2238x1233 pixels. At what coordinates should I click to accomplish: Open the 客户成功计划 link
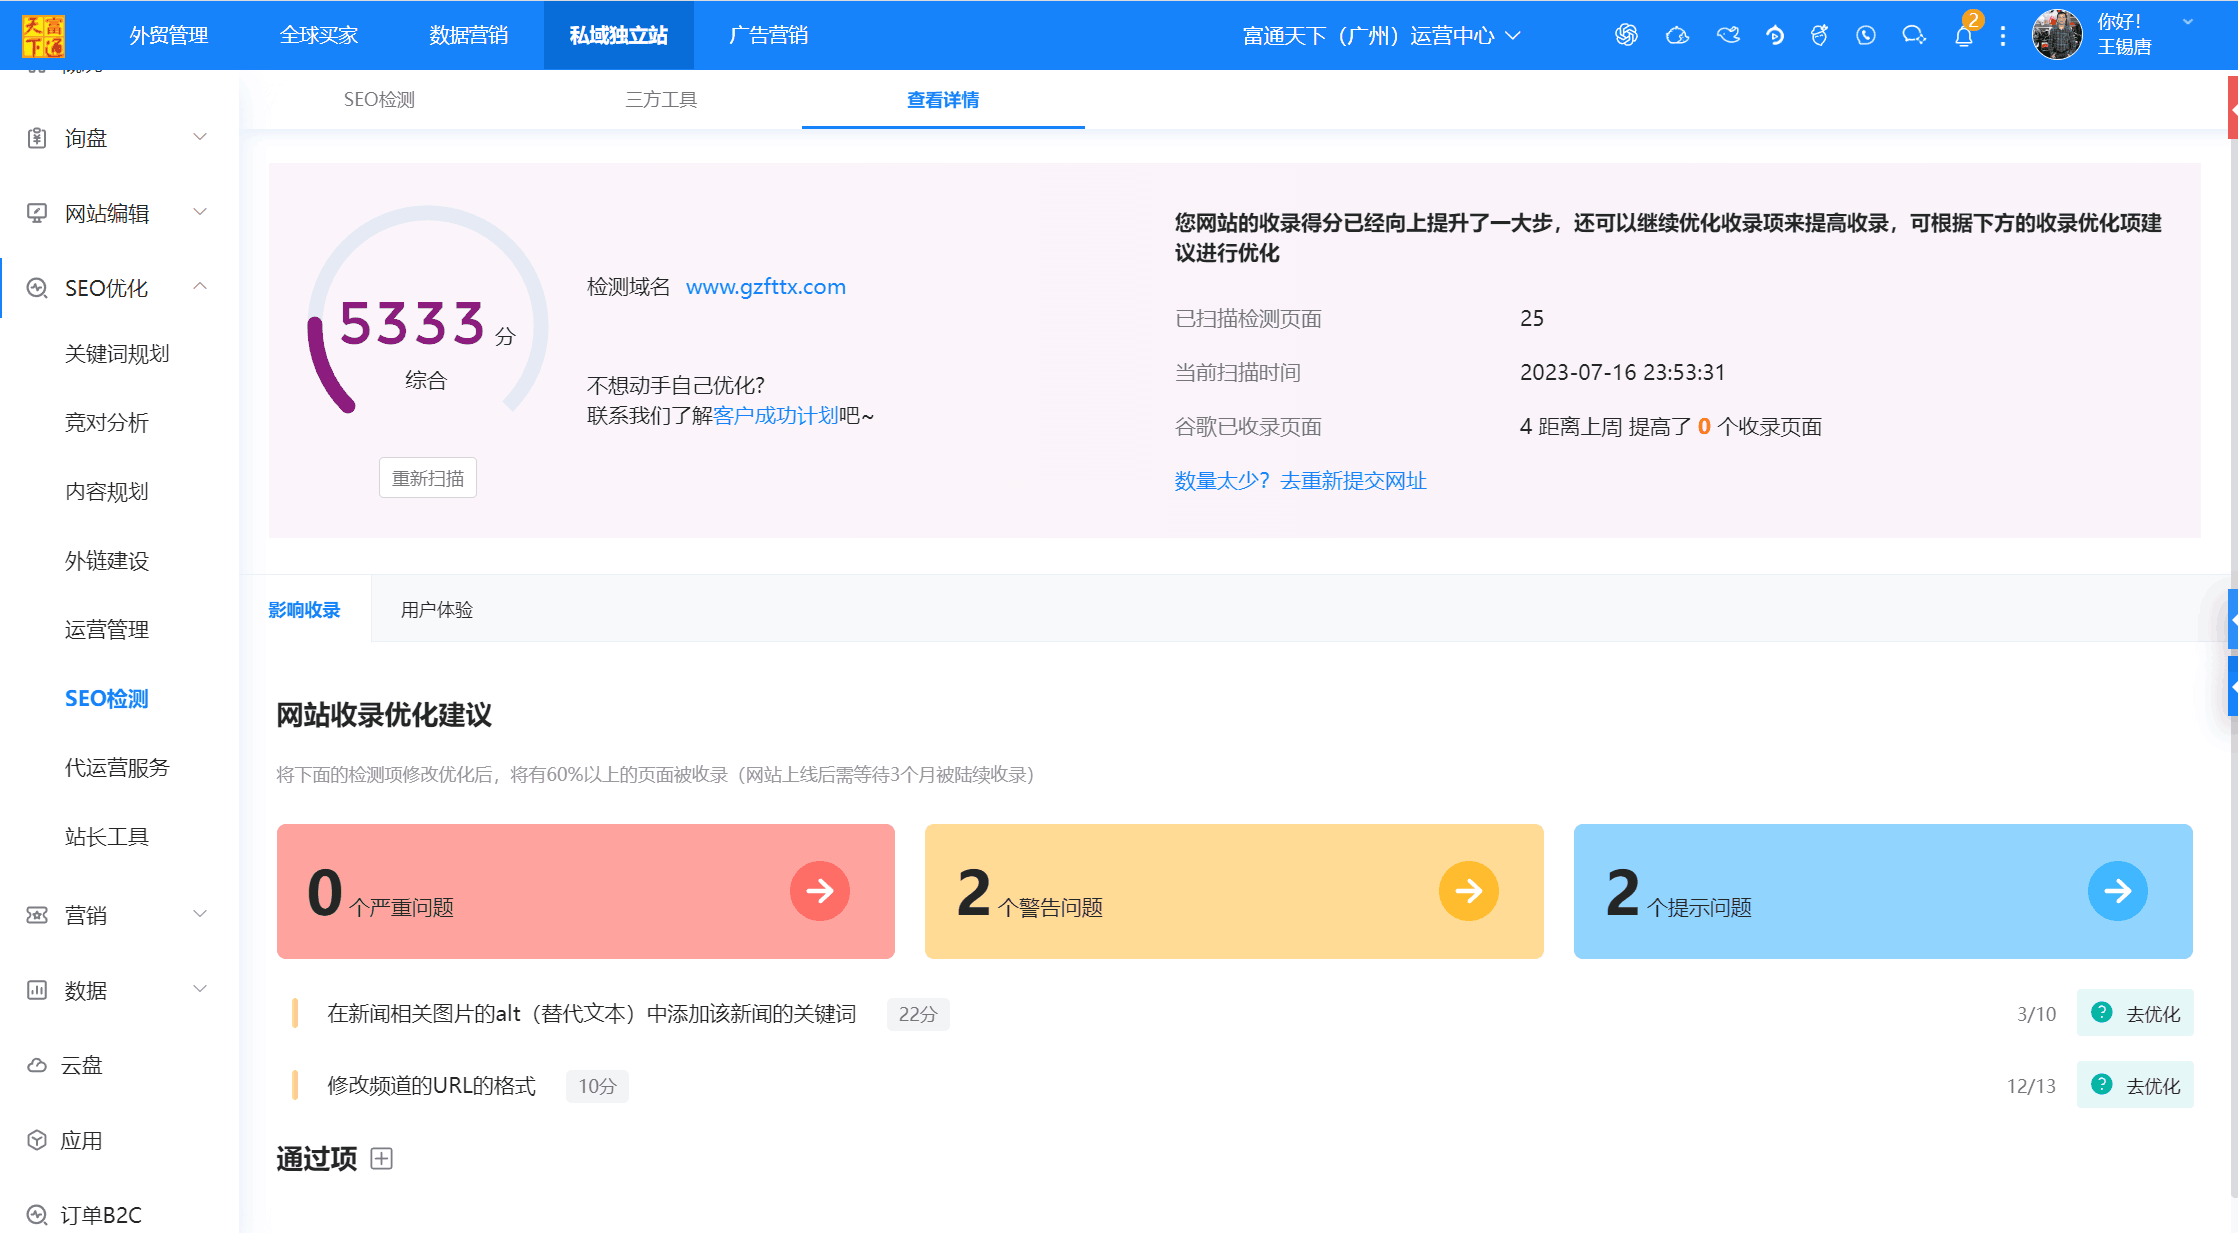coord(776,415)
